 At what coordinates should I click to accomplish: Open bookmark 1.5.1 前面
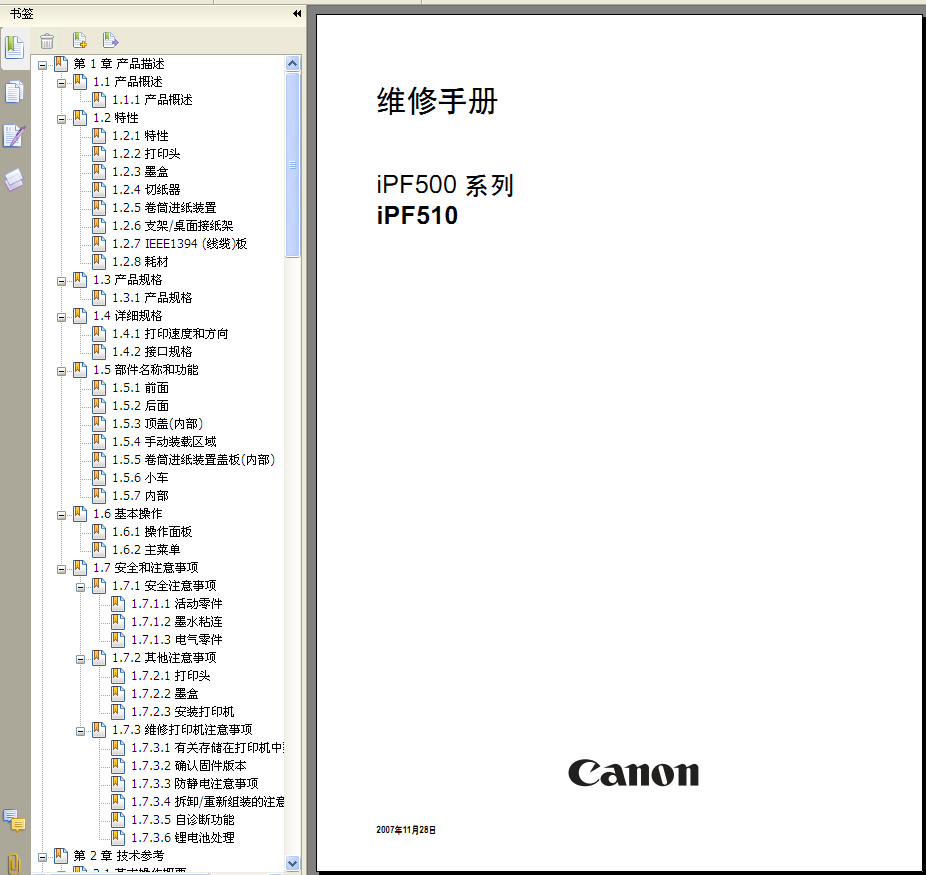[141, 388]
